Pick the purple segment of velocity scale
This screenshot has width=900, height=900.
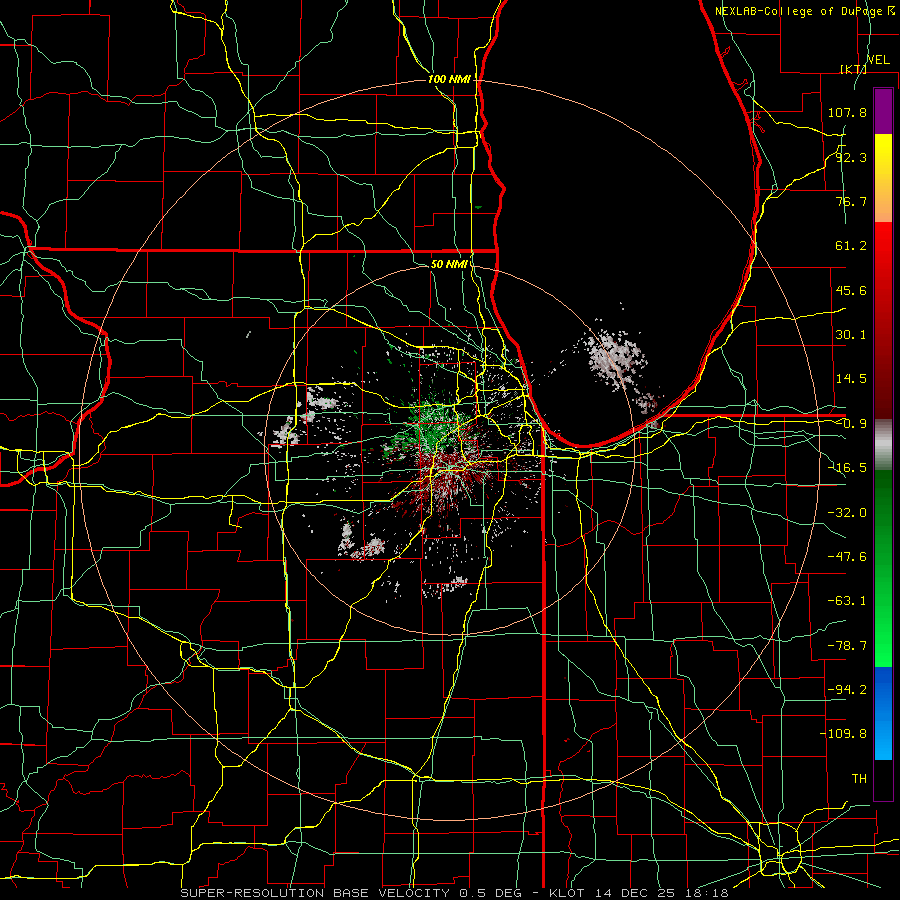883,111
